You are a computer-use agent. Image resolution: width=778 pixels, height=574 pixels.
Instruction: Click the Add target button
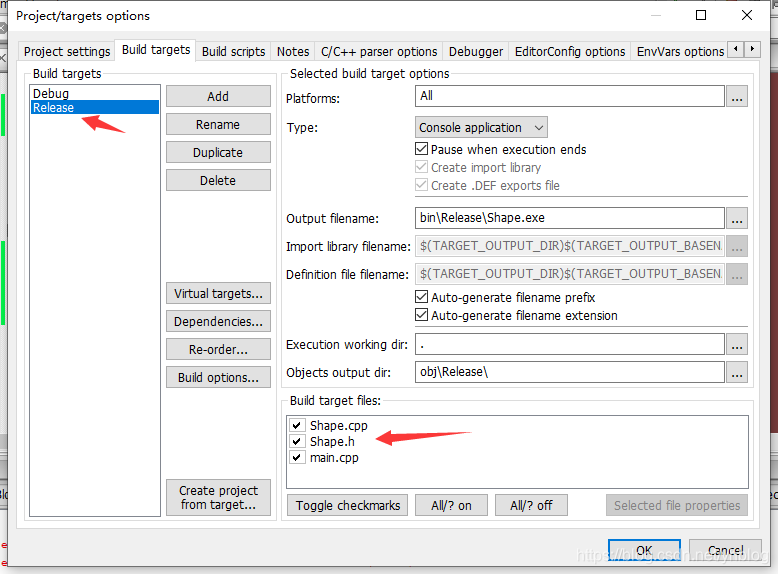218,96
